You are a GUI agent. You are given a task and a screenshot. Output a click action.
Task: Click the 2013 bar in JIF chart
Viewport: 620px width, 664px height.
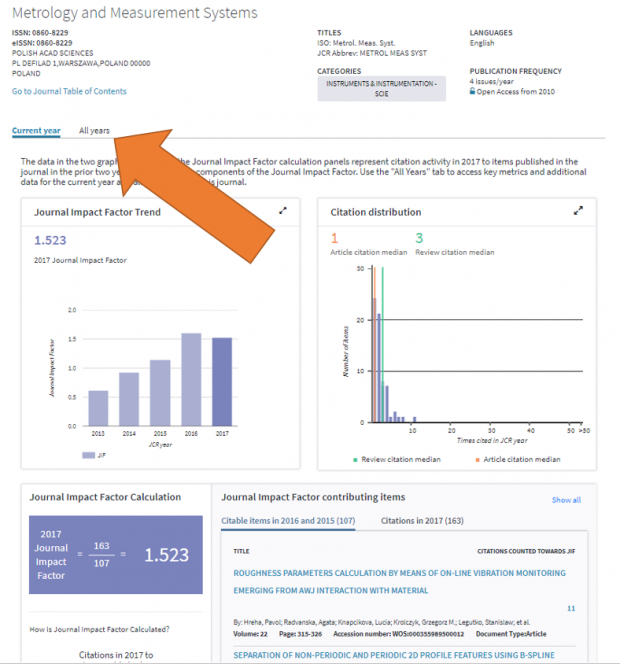tap(98, 408)
